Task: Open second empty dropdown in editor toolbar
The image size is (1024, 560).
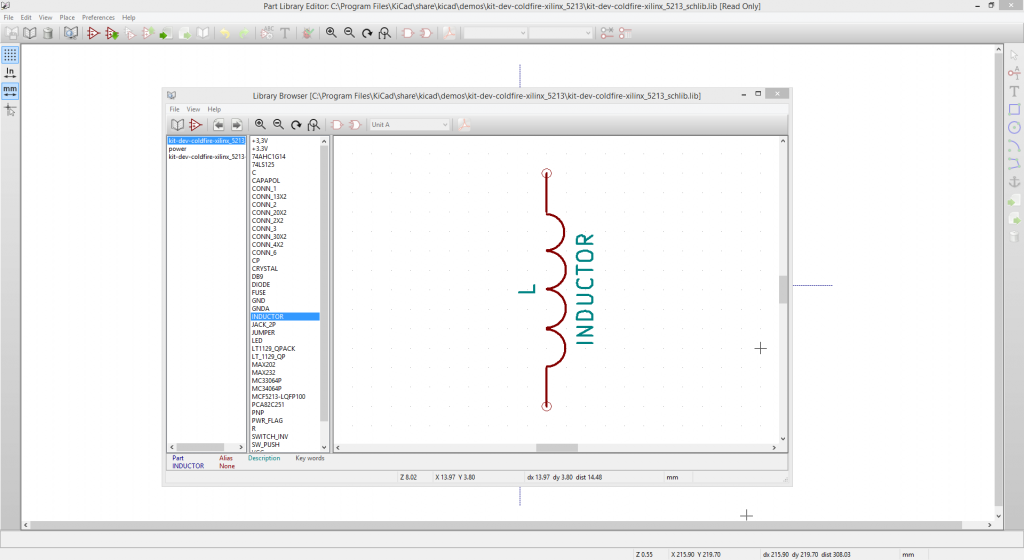Action: [560, 33]
